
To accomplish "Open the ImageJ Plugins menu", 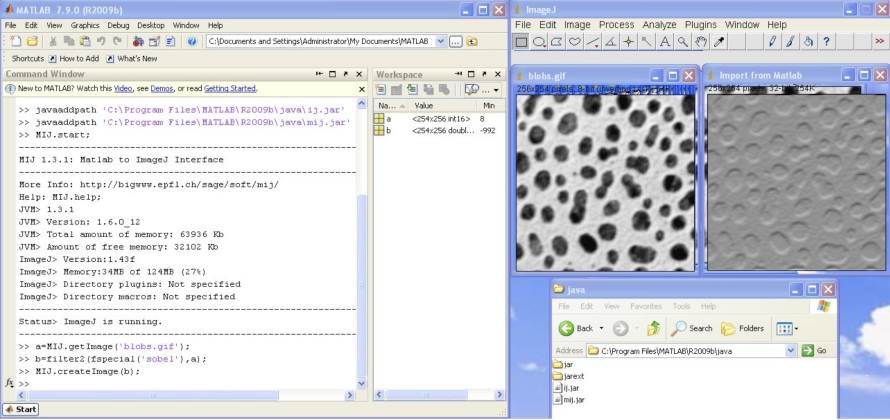I will pos(701,24).
